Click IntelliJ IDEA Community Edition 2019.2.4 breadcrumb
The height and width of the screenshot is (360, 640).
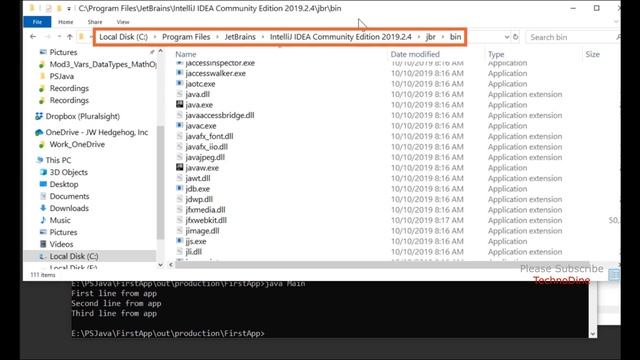(x=340, y=37)
